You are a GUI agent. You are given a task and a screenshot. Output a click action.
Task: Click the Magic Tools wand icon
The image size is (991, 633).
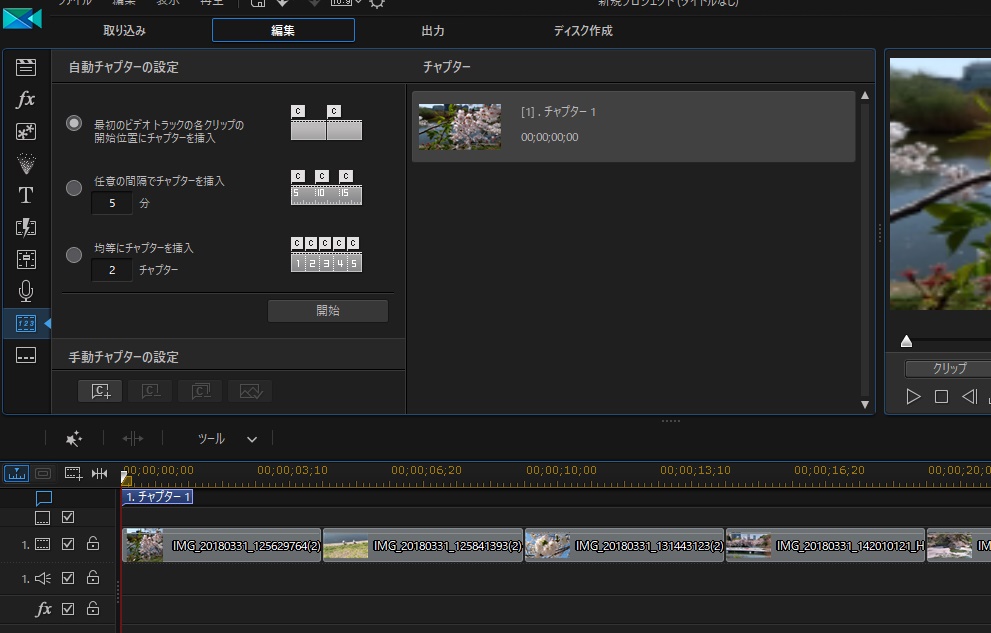(x=74, y=439)
